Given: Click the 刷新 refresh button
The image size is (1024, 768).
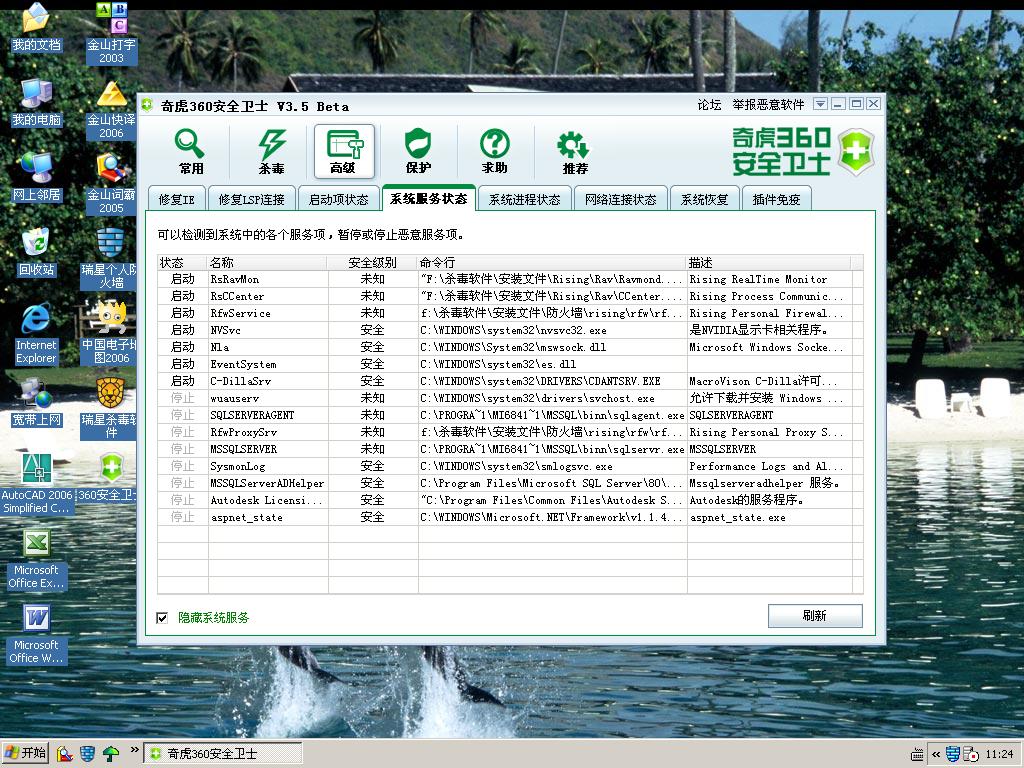Looking at the screenshot, I should [x=814, y=616].
